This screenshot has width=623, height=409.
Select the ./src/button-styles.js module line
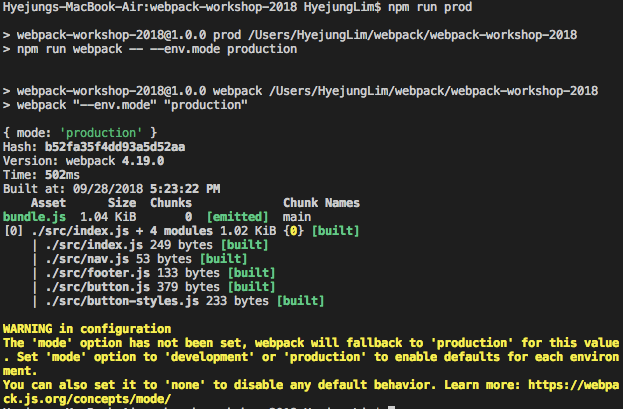point(184,301)
